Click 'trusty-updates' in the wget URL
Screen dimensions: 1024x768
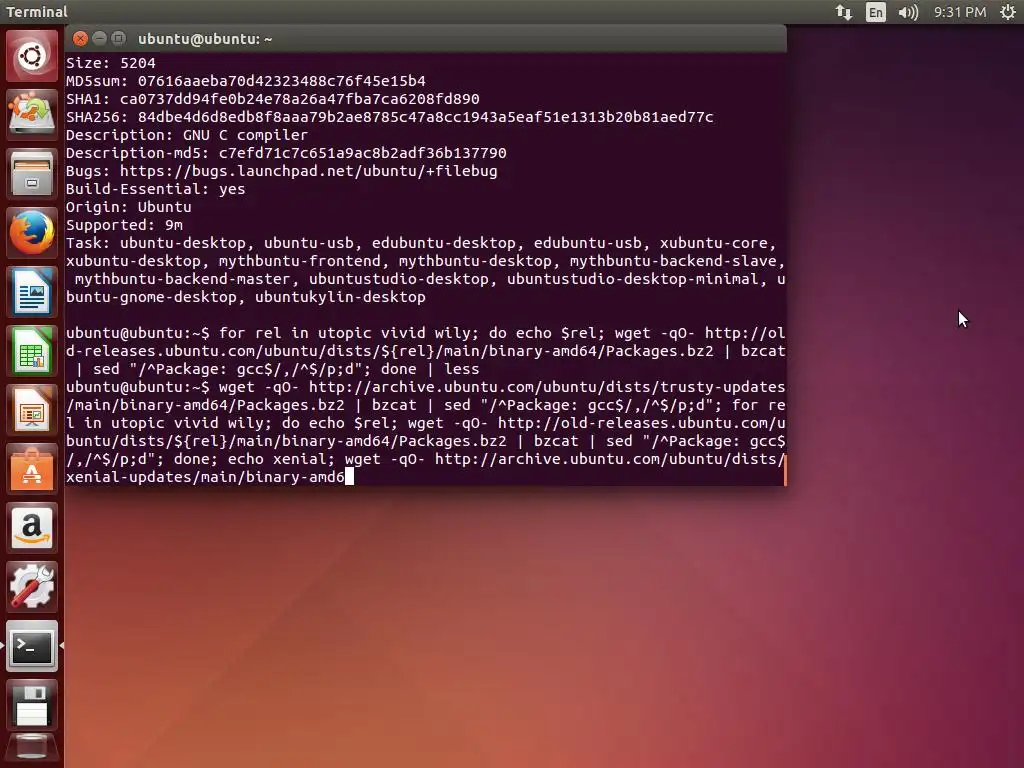[x=722, y=387]
